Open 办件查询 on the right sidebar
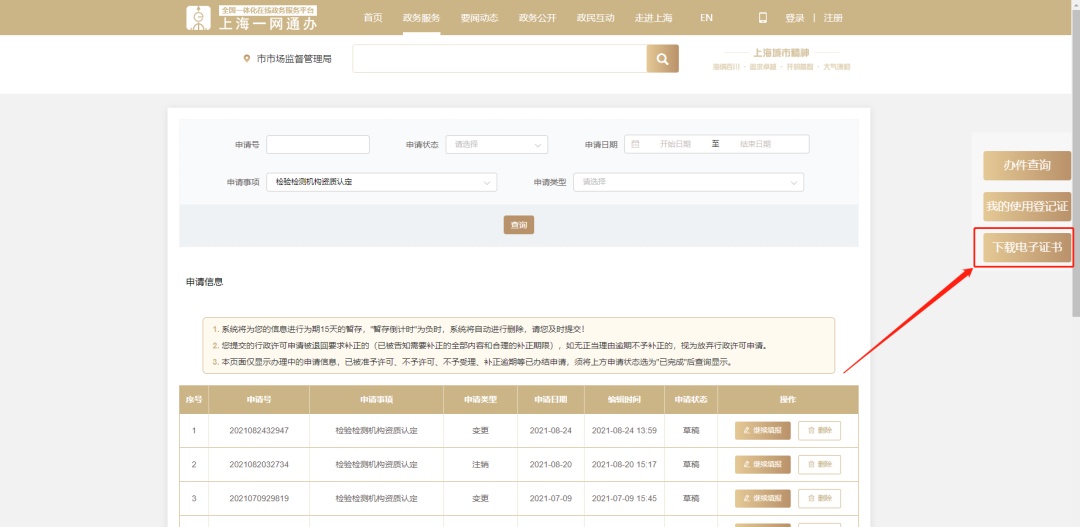Screen dimensions: 1080x527 pyautogui.click(x=1026, y=166)
